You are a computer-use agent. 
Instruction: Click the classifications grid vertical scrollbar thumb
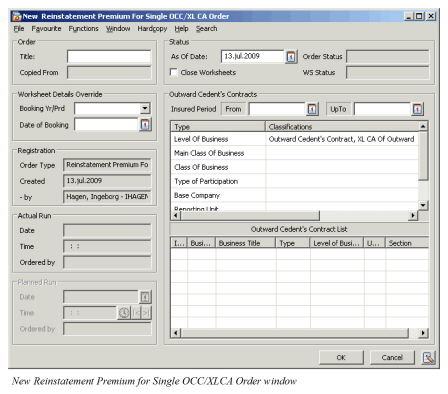423,156
